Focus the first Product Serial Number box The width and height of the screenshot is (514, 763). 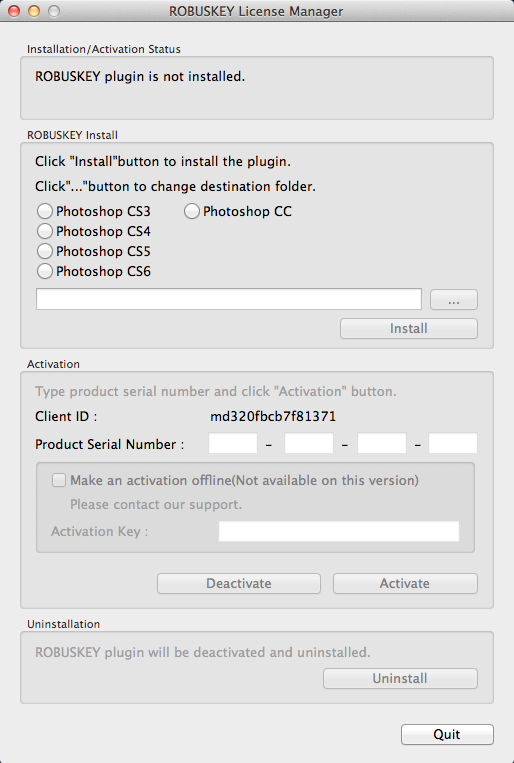tap(233, 443)
